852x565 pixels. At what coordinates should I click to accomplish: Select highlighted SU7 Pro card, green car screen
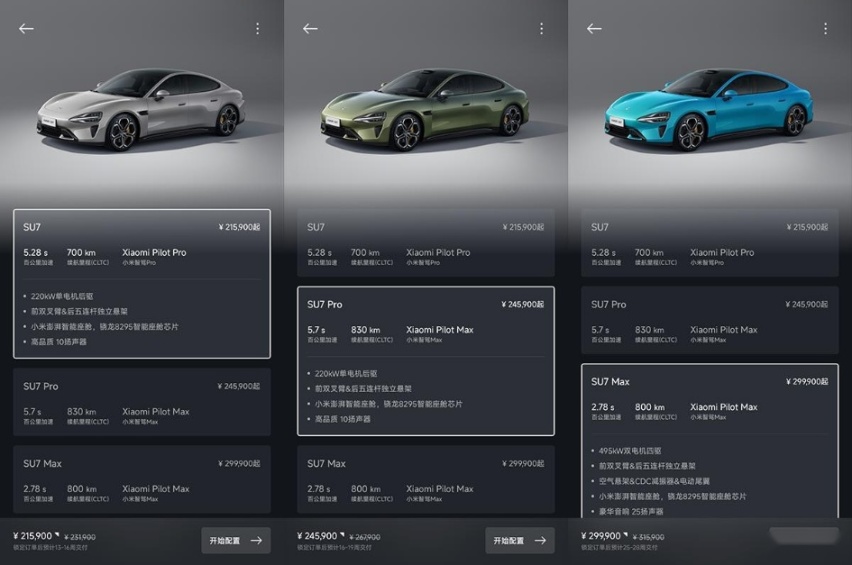[426, 361]
